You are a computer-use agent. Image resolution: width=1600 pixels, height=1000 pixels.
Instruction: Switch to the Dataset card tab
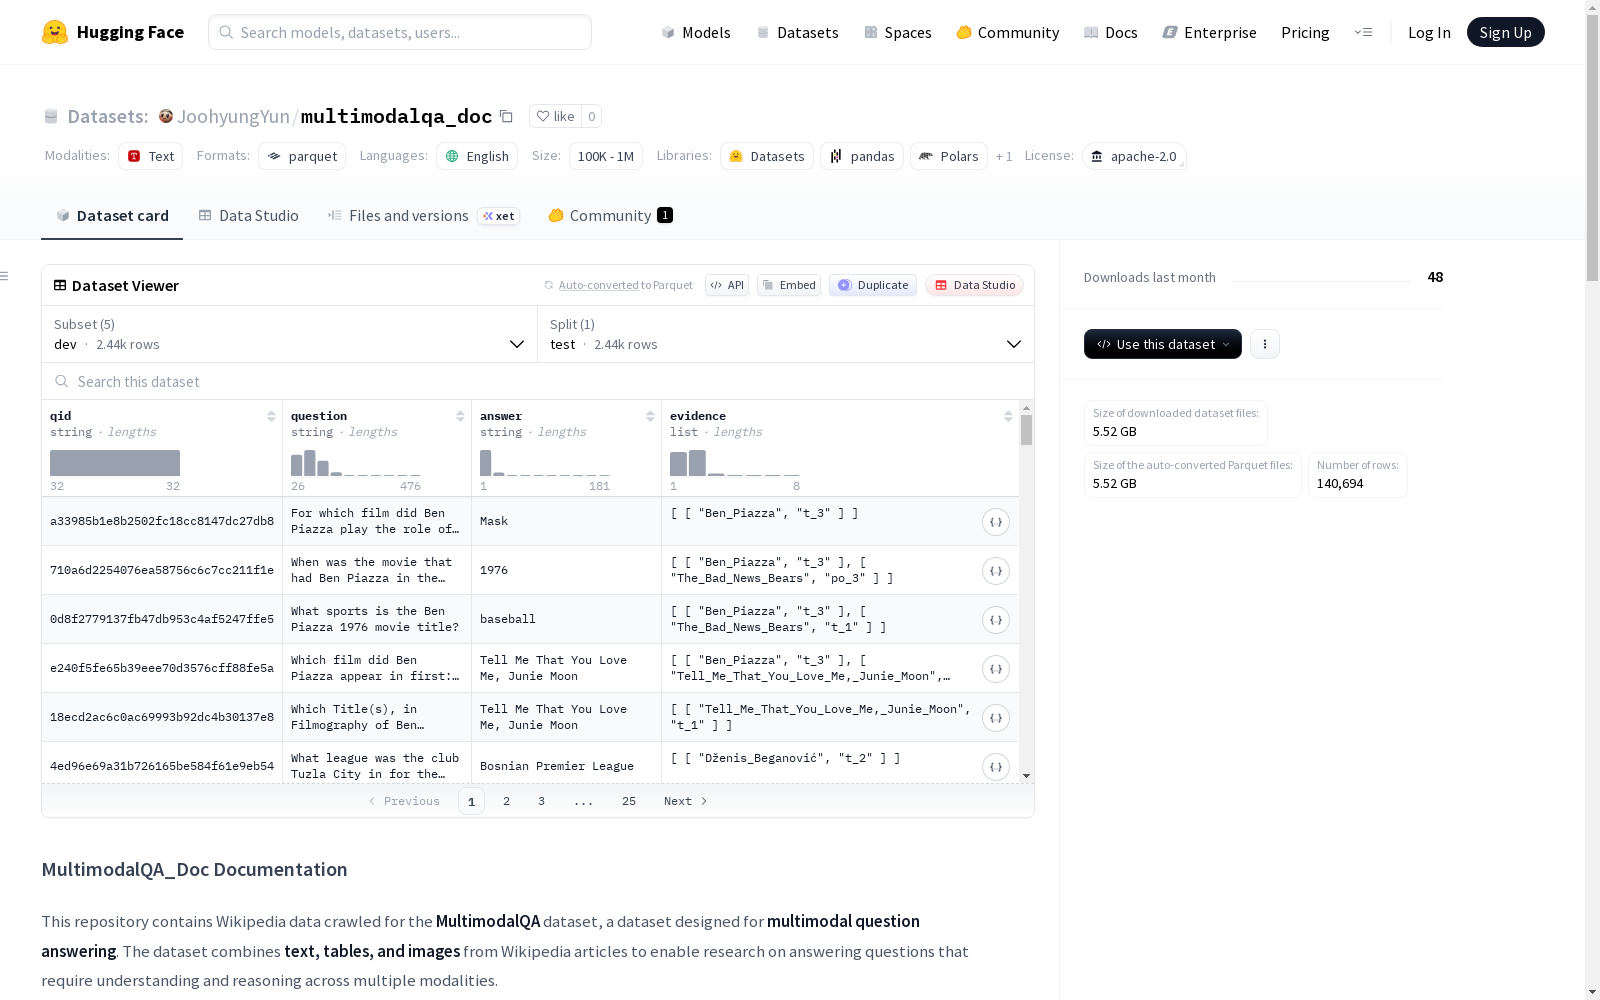tap(112, 216)
